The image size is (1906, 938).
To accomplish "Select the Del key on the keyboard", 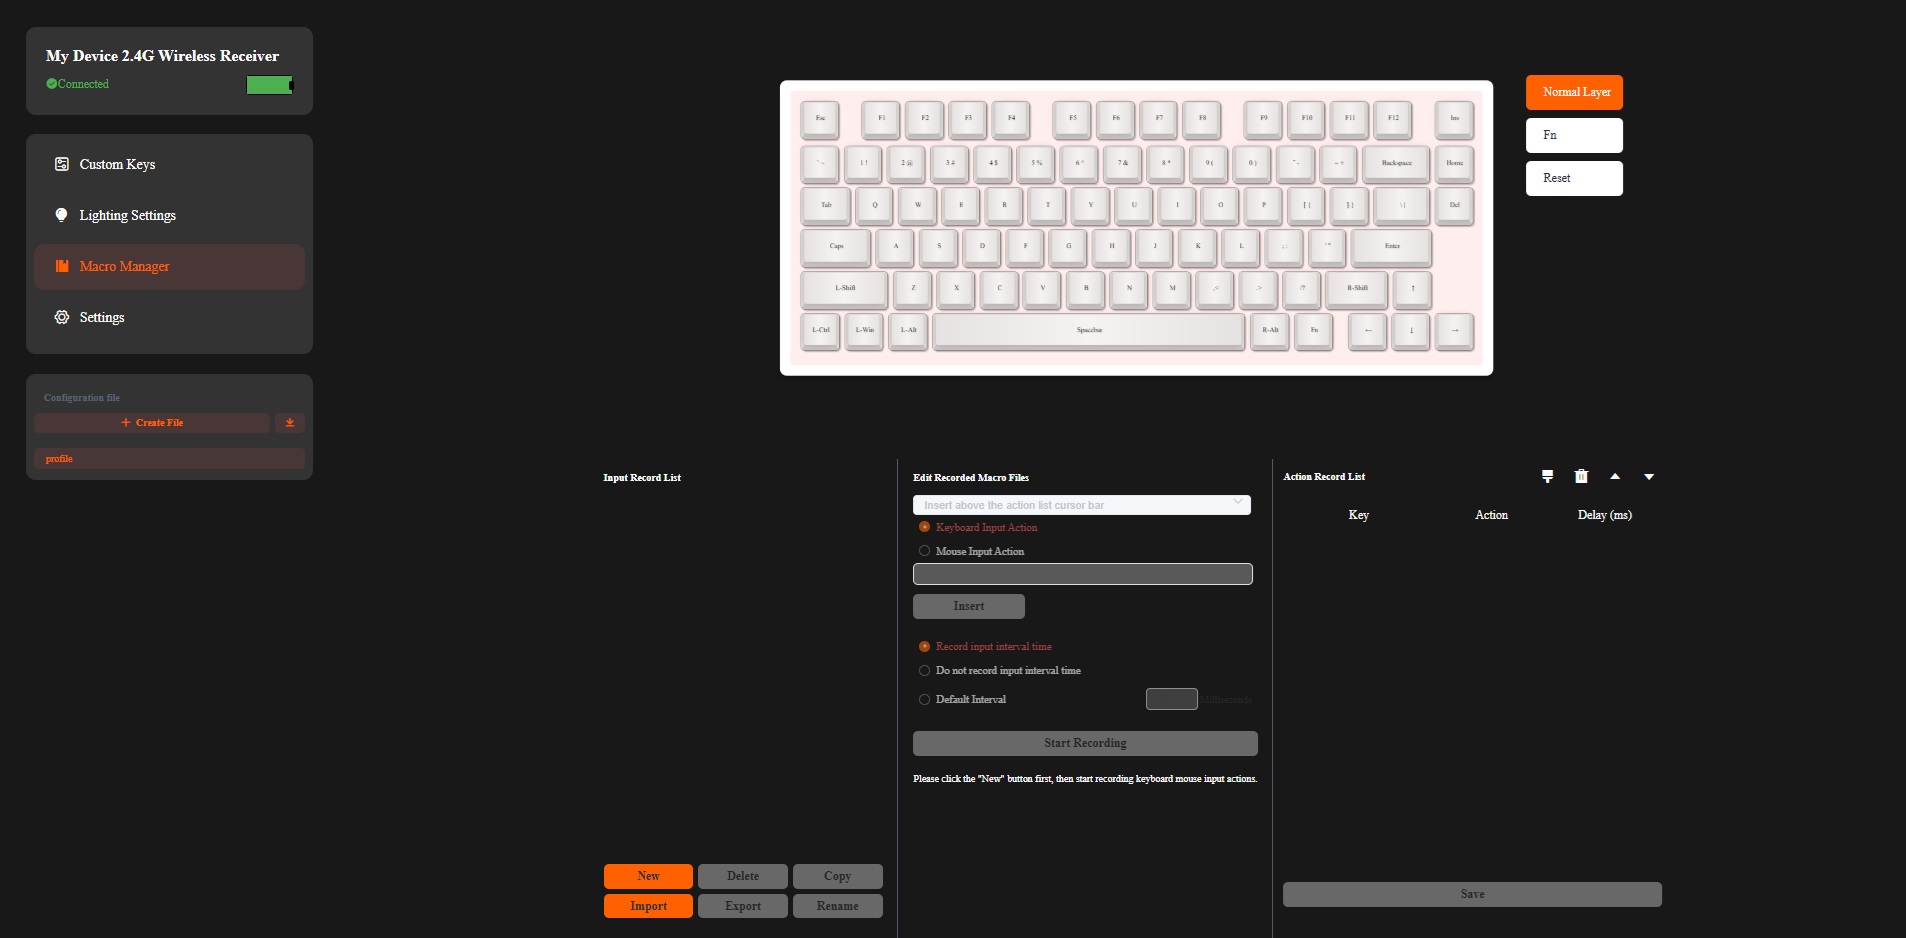I will 1455,205.
